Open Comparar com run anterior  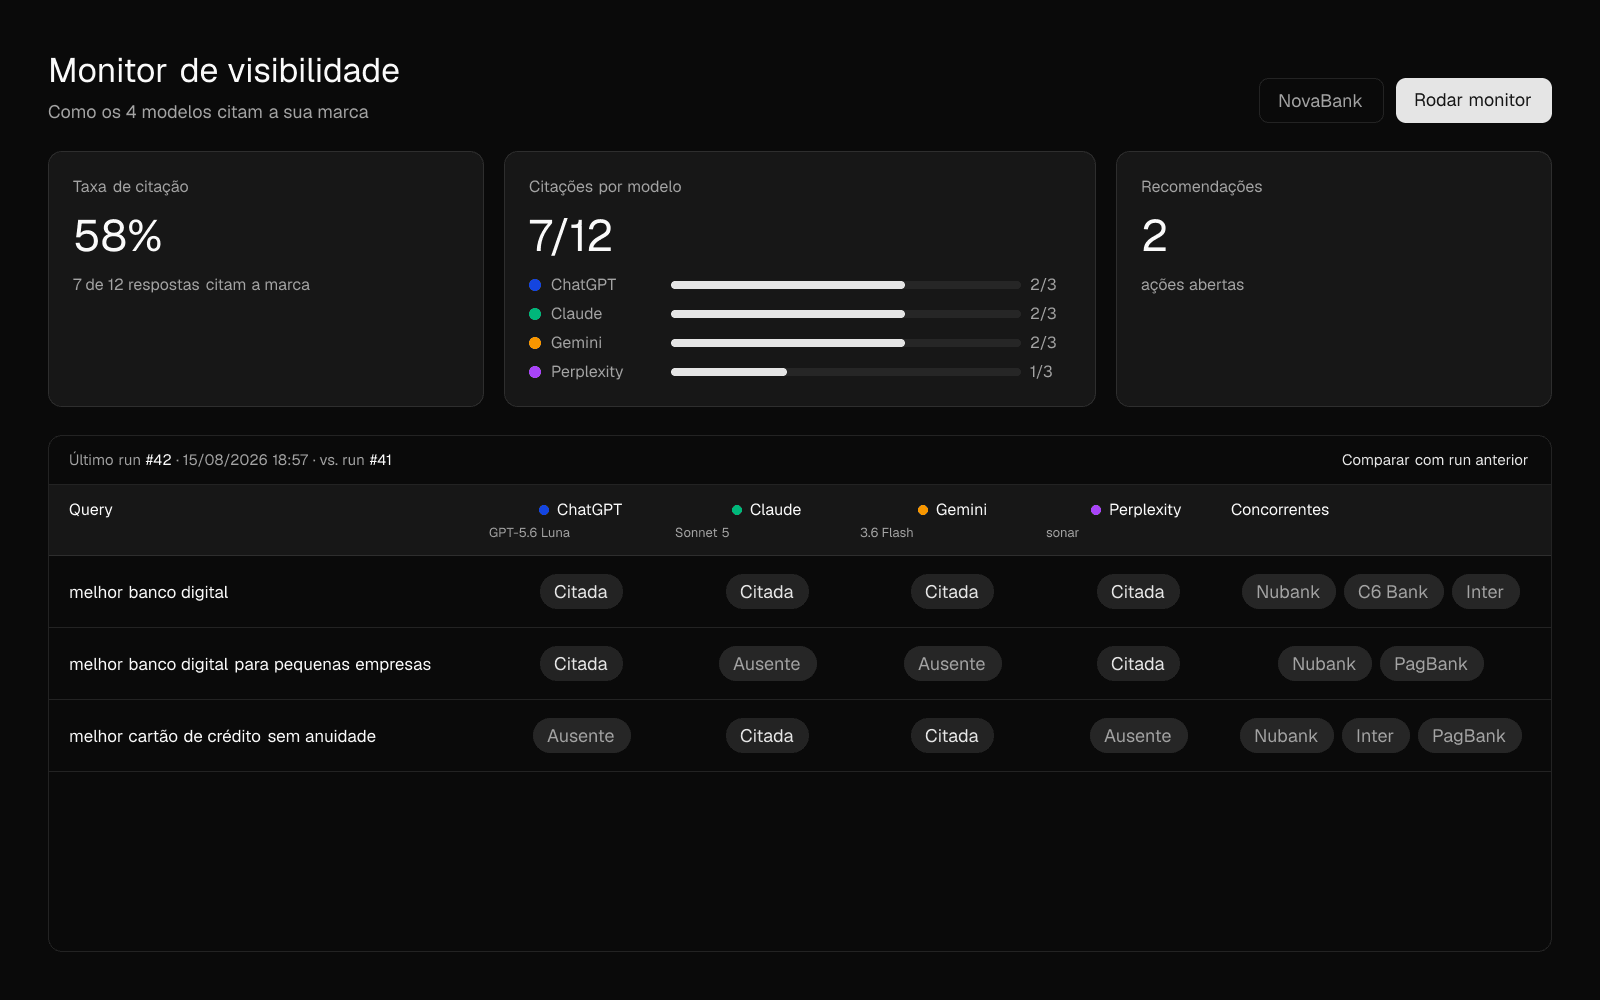tap(1434, 460)
